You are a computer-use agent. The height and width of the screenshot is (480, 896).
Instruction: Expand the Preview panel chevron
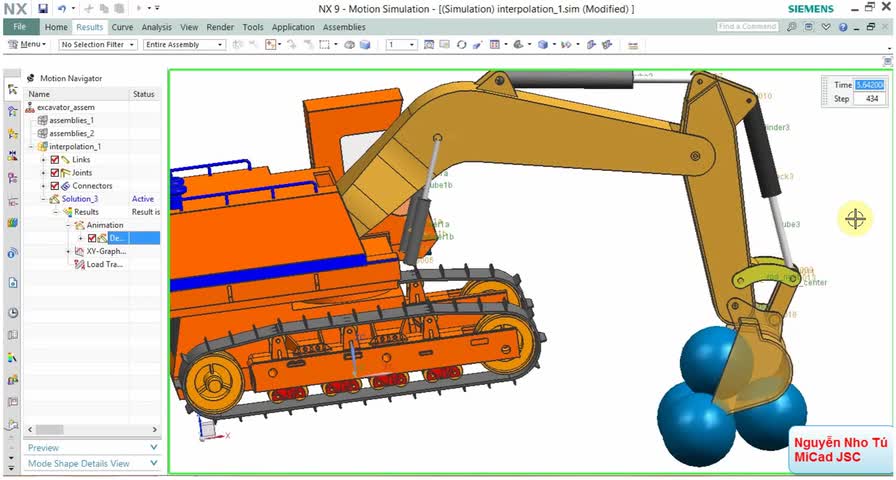click(x=154, y=447)
